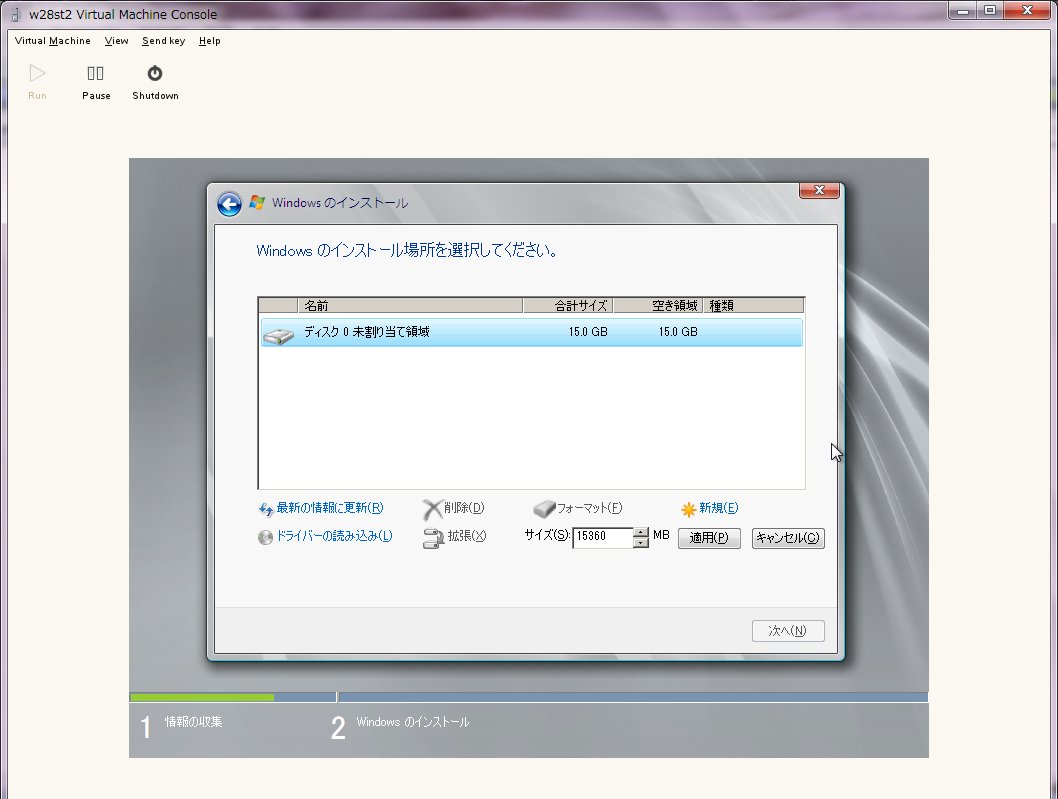This screenshot has height=799, width=1058.
Task: Select the ディスク 0 未割り当て領域 row
Action: tap(532, 333)
